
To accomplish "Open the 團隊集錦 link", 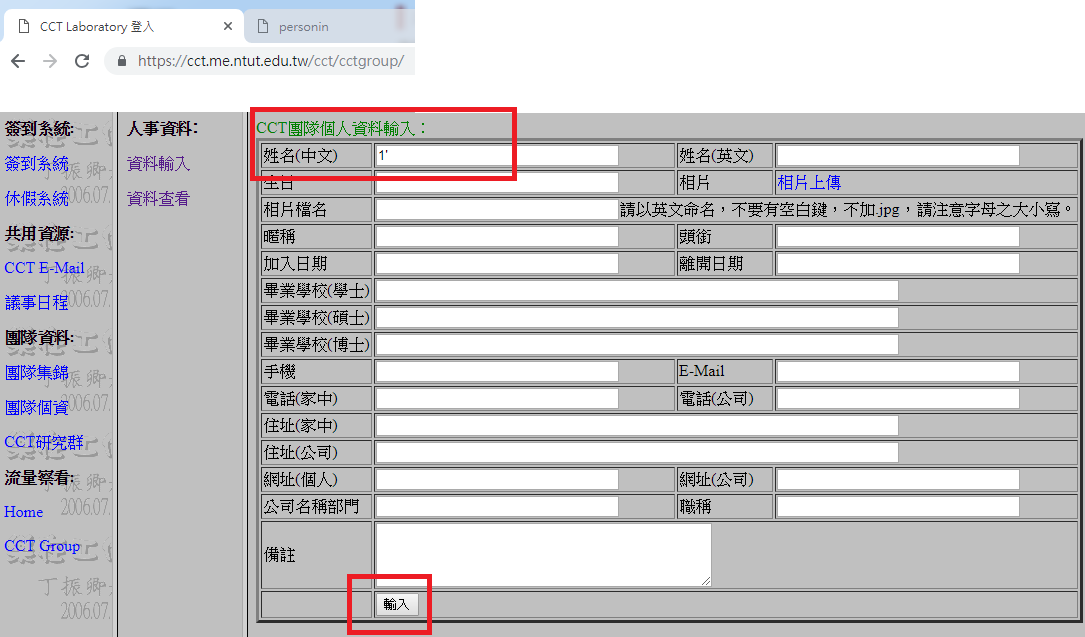I will pyautogui.click(x=36, y=373).
